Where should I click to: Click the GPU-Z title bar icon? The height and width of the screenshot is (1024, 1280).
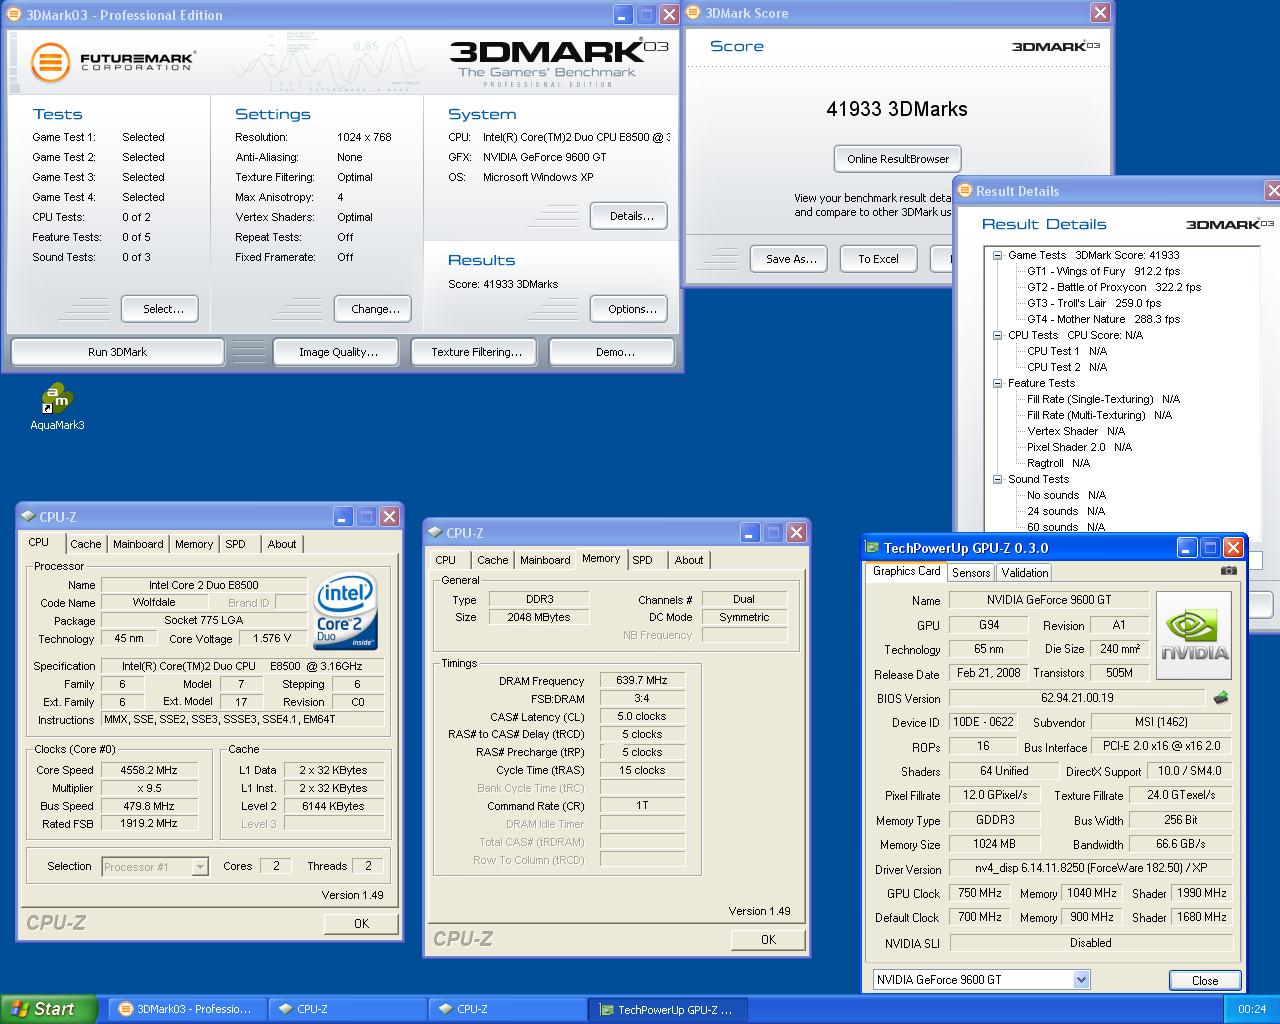pyautogui.click(x=872, y=548)
